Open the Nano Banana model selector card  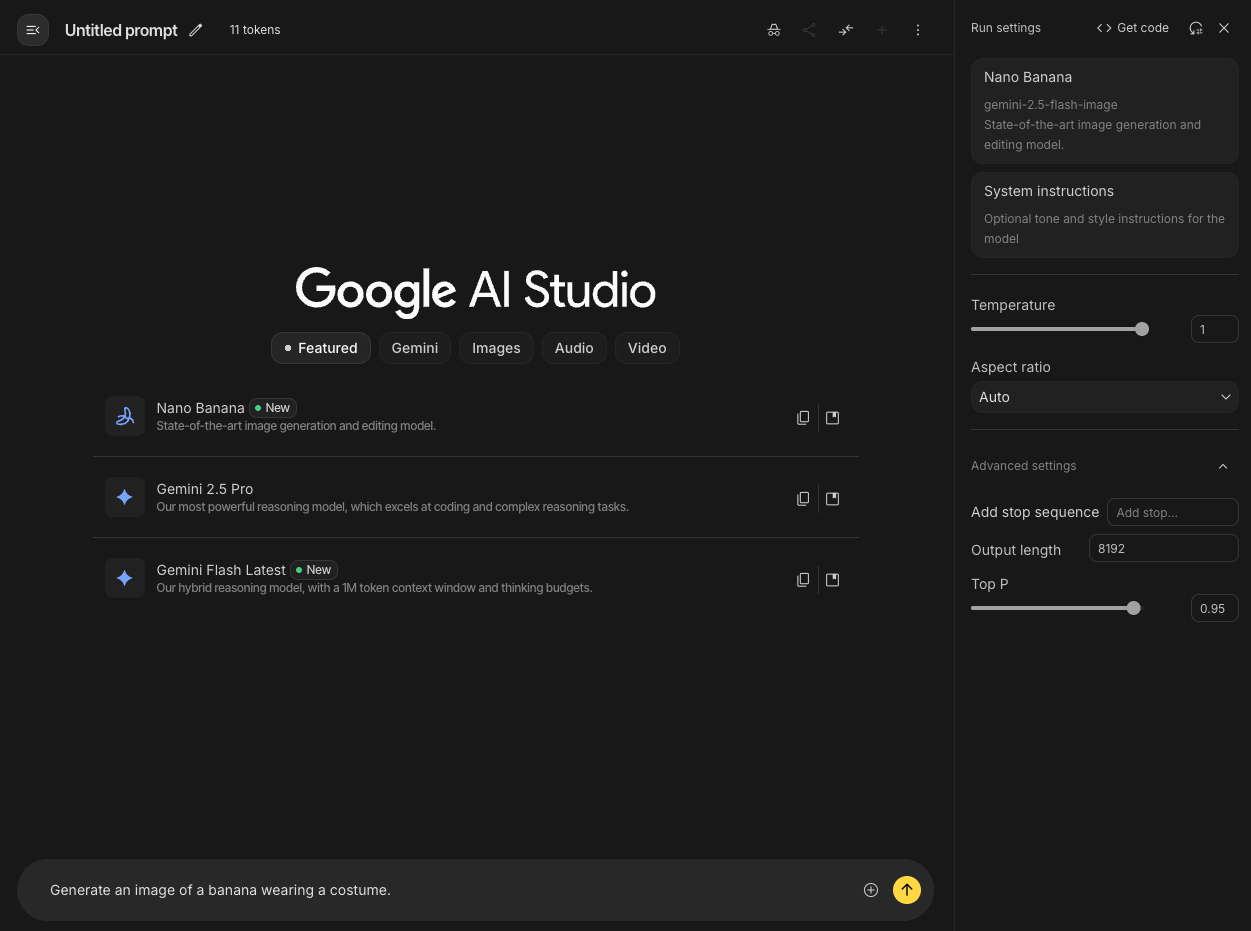1104,110
